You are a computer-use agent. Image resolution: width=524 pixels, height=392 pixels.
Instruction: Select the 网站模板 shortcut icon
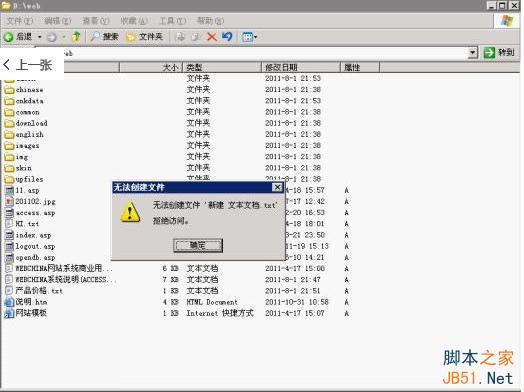pyautogui.click(x=9, y=313)
